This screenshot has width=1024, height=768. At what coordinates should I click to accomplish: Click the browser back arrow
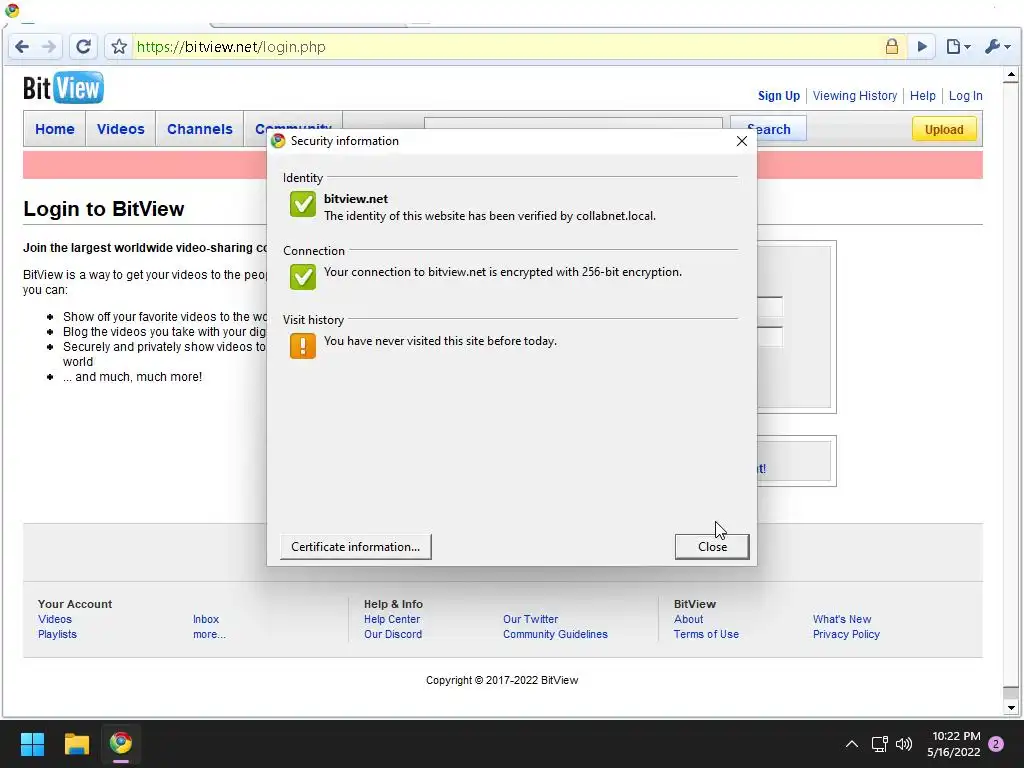coord(22,46)
